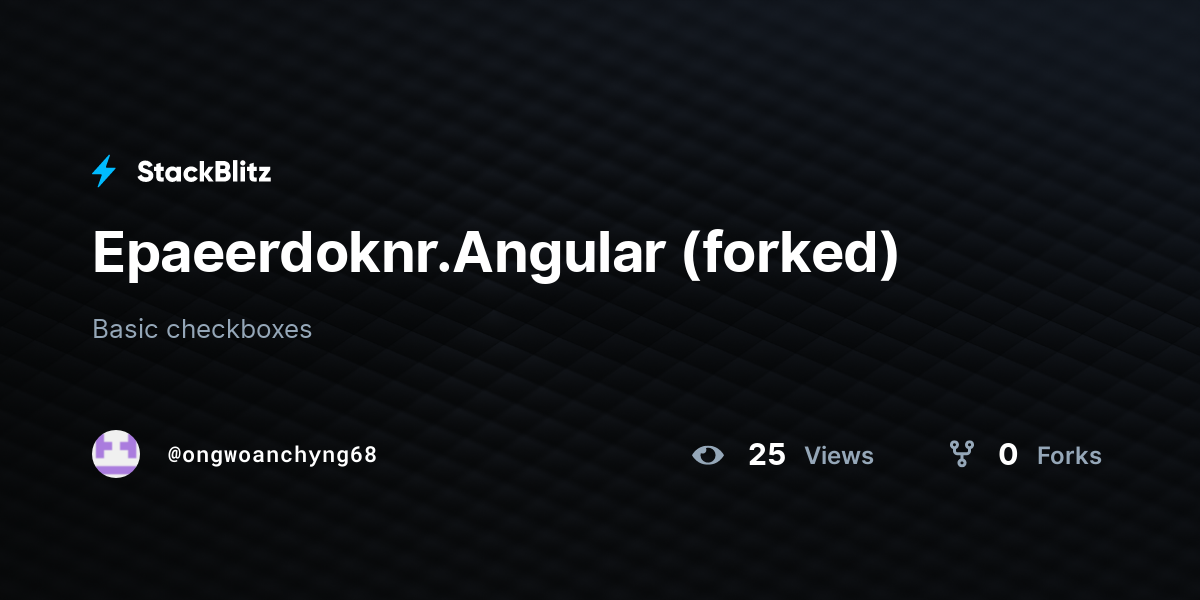
Task: Click the 0 forks count number
Action: (1008, 455)
